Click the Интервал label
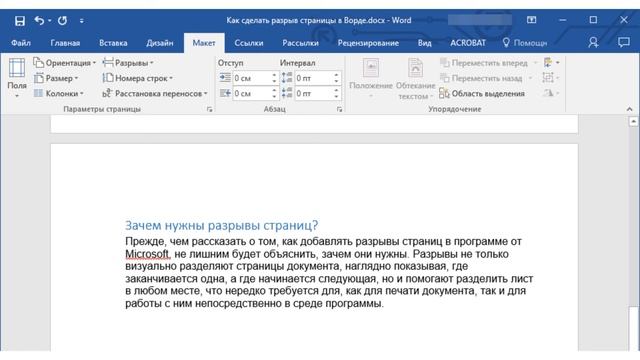The height and width of the screenshot is (360, 640). (x=298, y=63)
